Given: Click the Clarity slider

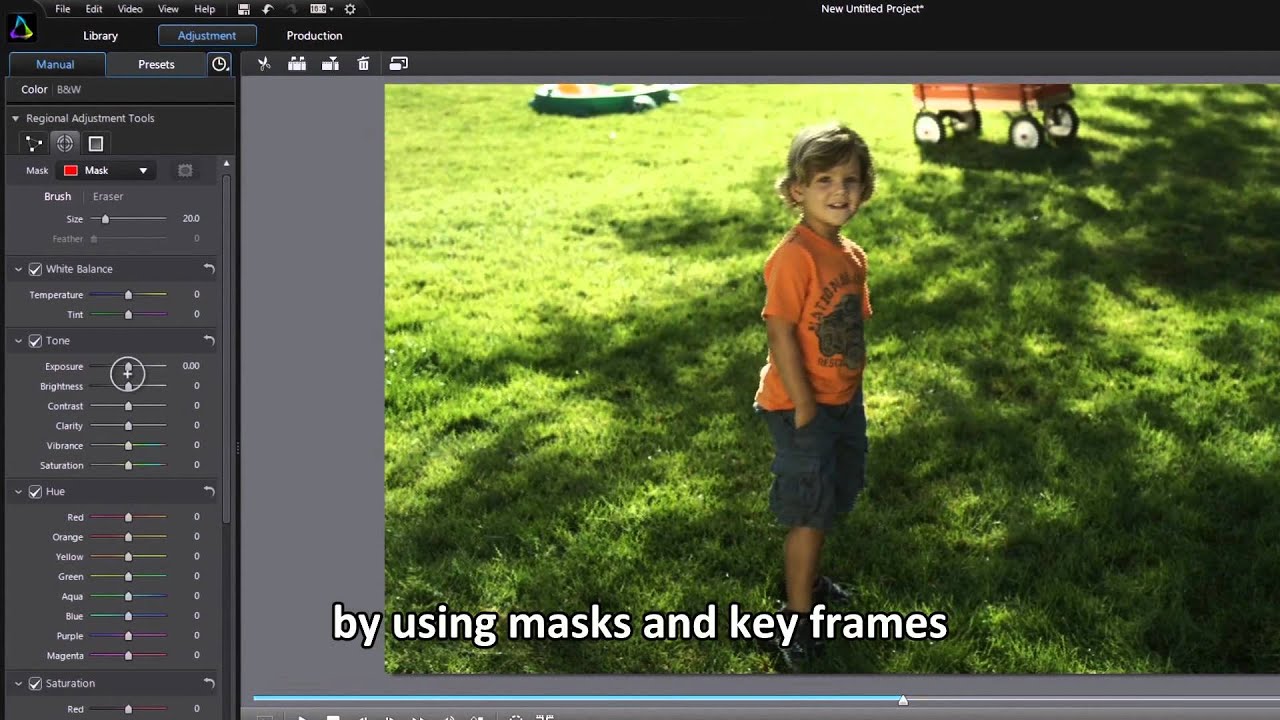Looking at the screenshot, I should point(128,426).
